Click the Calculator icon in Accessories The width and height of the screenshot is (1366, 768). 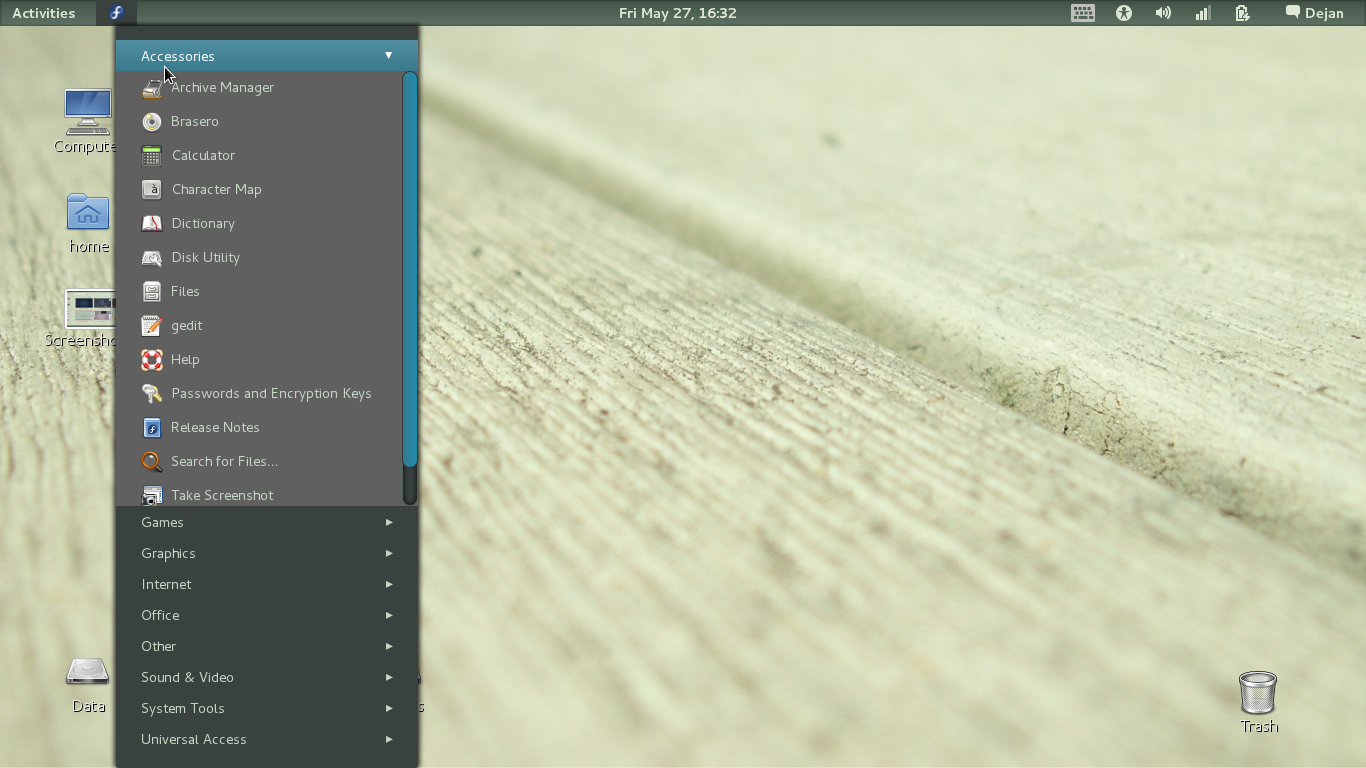click(152, 156)
